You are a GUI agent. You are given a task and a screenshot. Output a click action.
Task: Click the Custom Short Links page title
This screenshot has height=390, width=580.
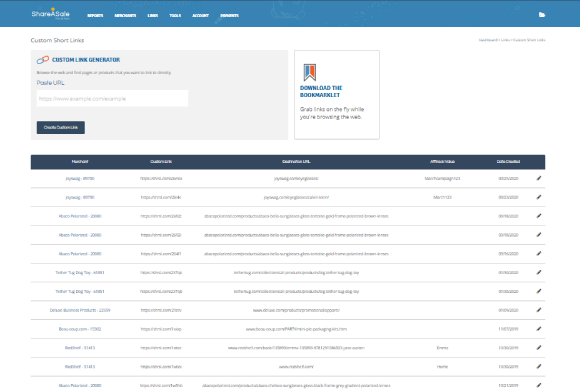click(57, 40)
